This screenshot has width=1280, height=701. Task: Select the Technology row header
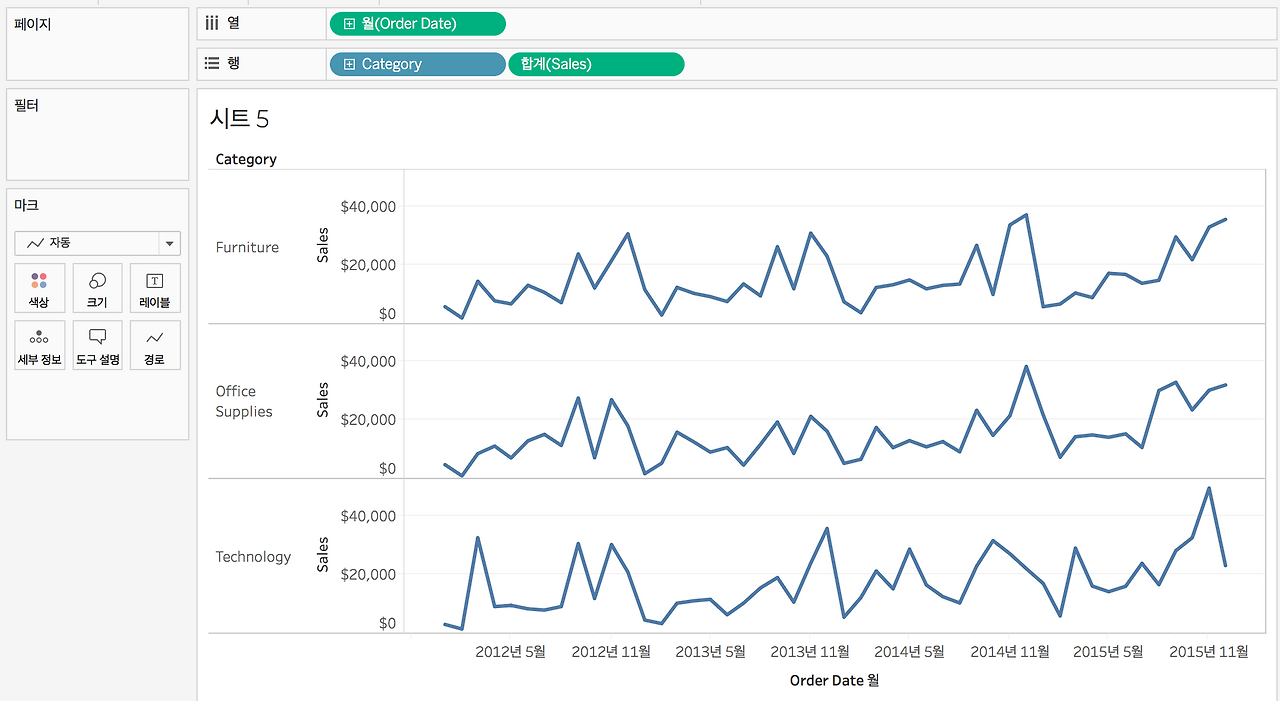coord(253,557)
